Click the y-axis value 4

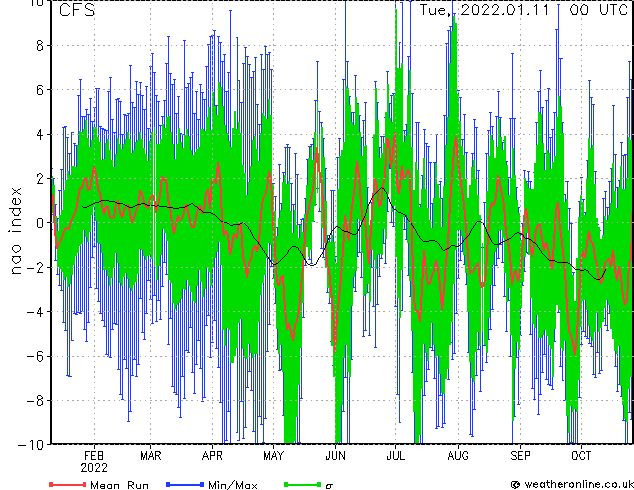(x=40, y=134)
